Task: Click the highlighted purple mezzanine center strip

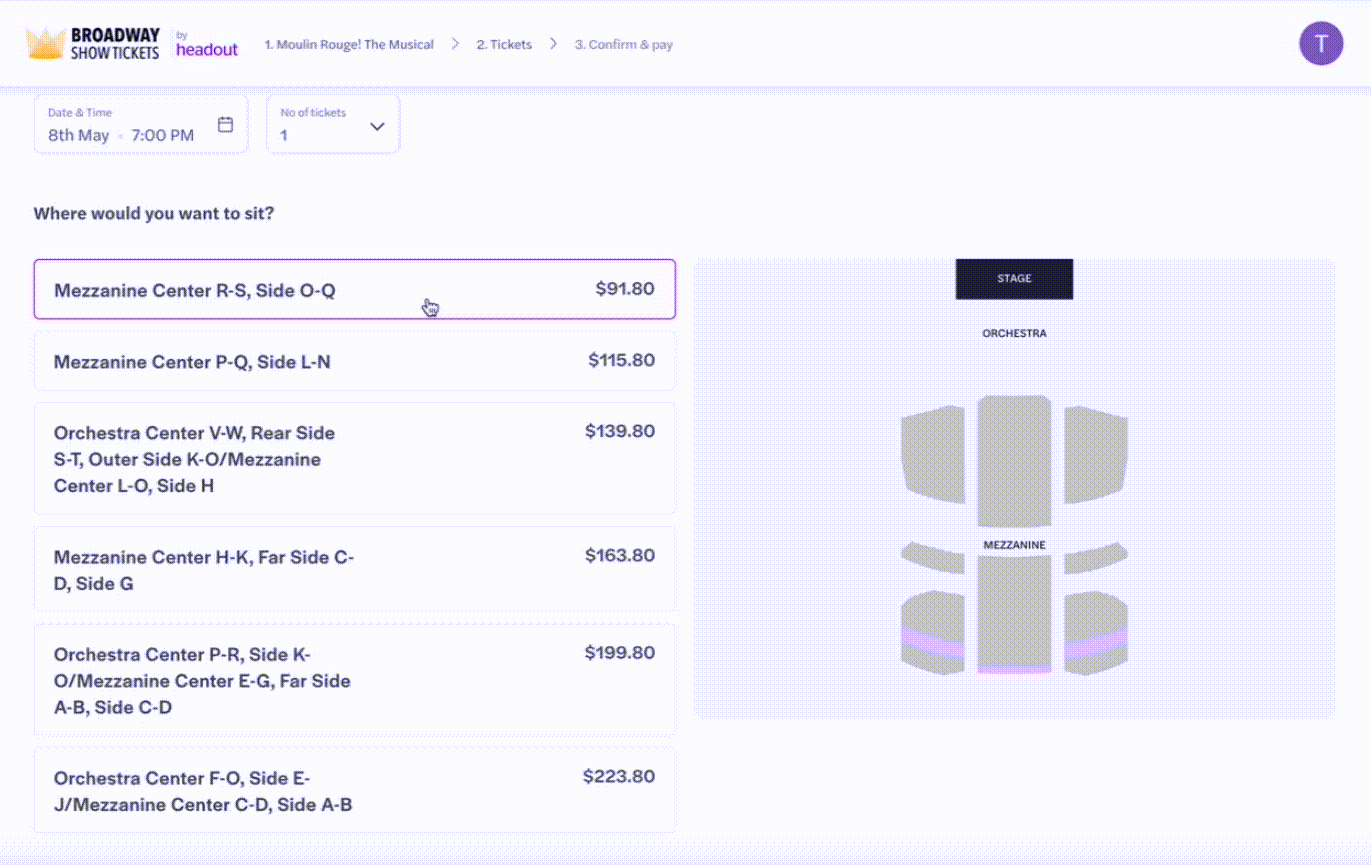Action: [1014, 669]
